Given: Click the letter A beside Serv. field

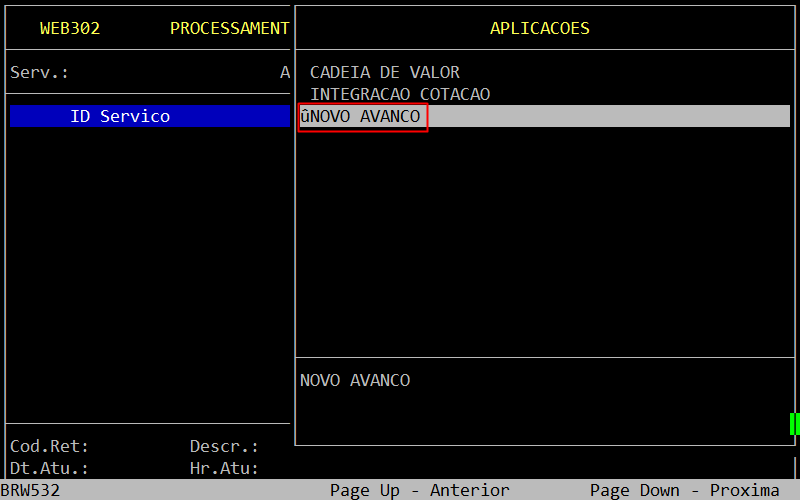Looking at the screenshot, I should click(x=285, y=73).
